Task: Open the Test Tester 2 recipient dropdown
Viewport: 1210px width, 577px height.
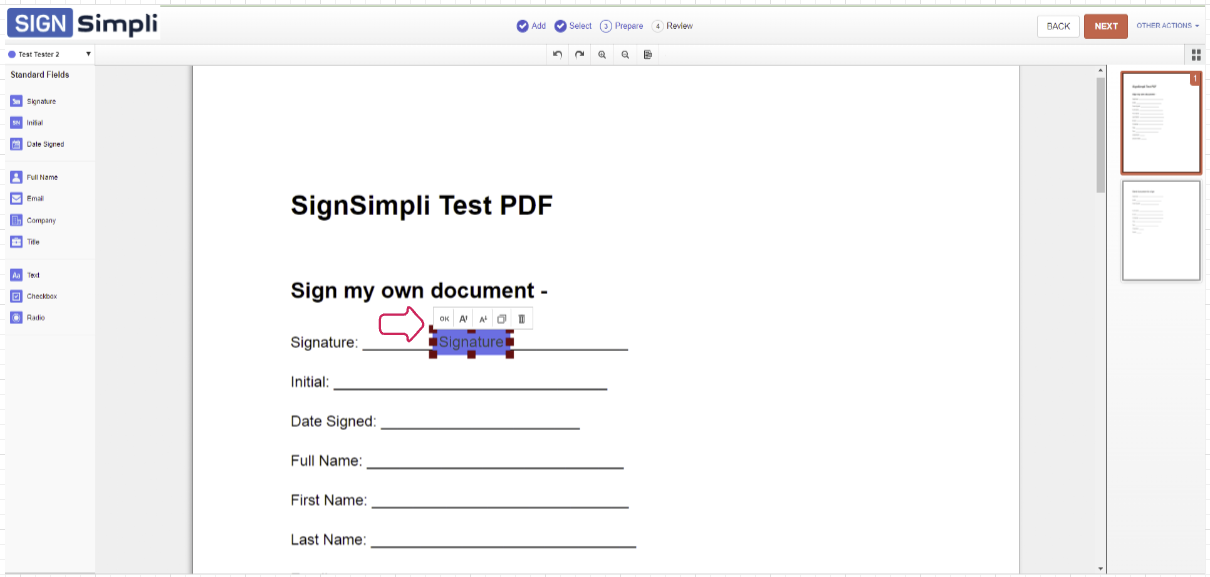Action: (49, 54)
